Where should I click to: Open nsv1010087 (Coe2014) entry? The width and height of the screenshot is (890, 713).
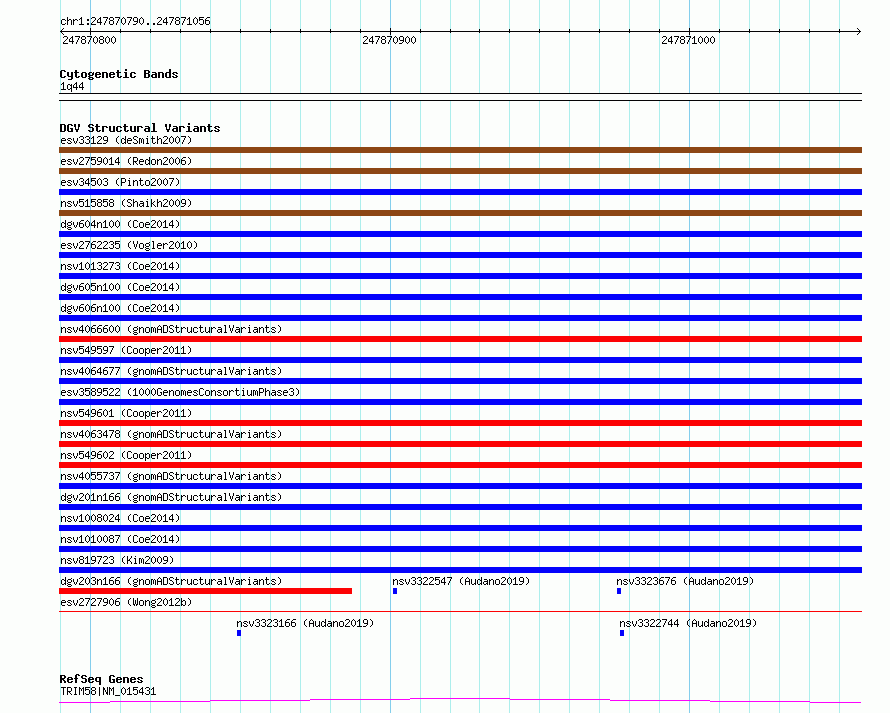tap(120, 539)
